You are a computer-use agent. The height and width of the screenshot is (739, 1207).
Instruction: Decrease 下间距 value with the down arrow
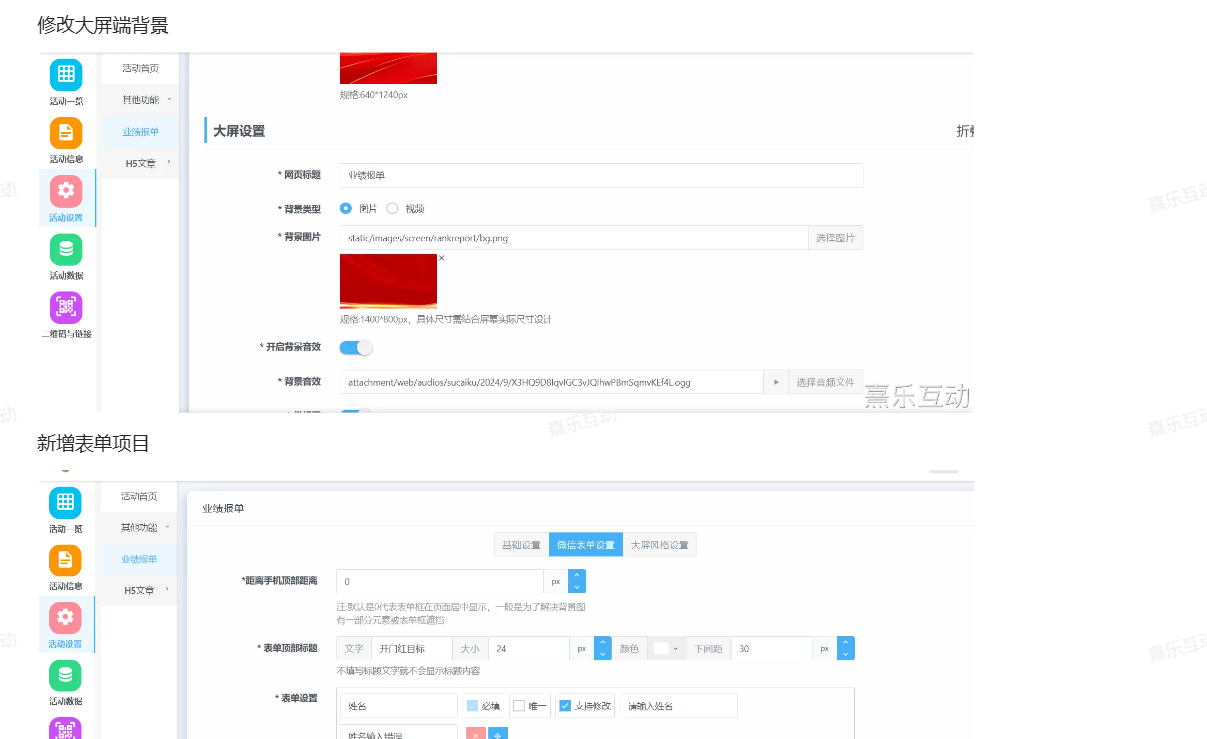point(846,654)
